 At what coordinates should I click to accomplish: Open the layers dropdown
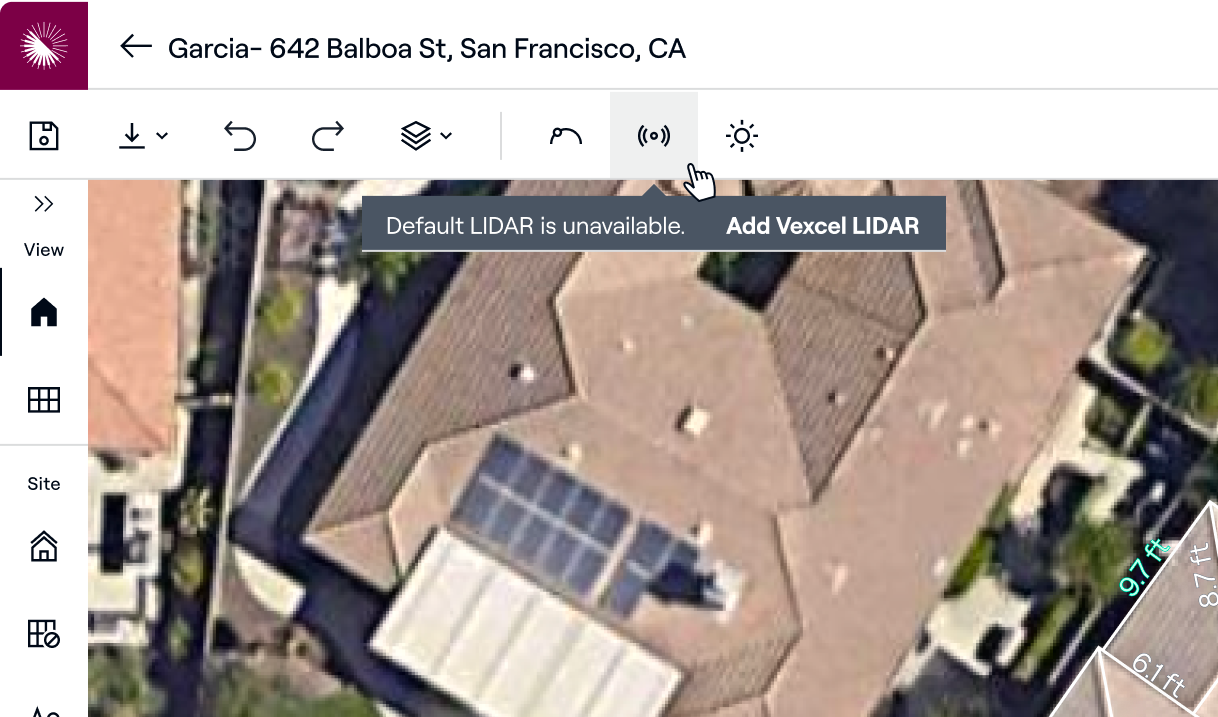426,136
